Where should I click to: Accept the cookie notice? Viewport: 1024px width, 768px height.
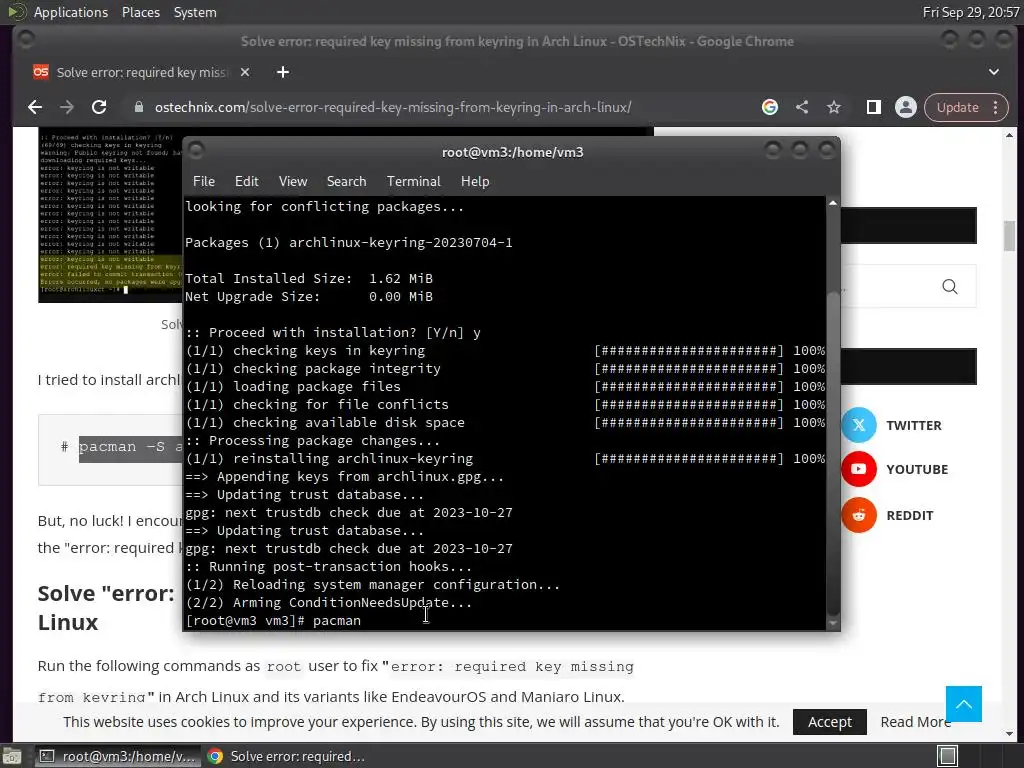click(829, 722)
